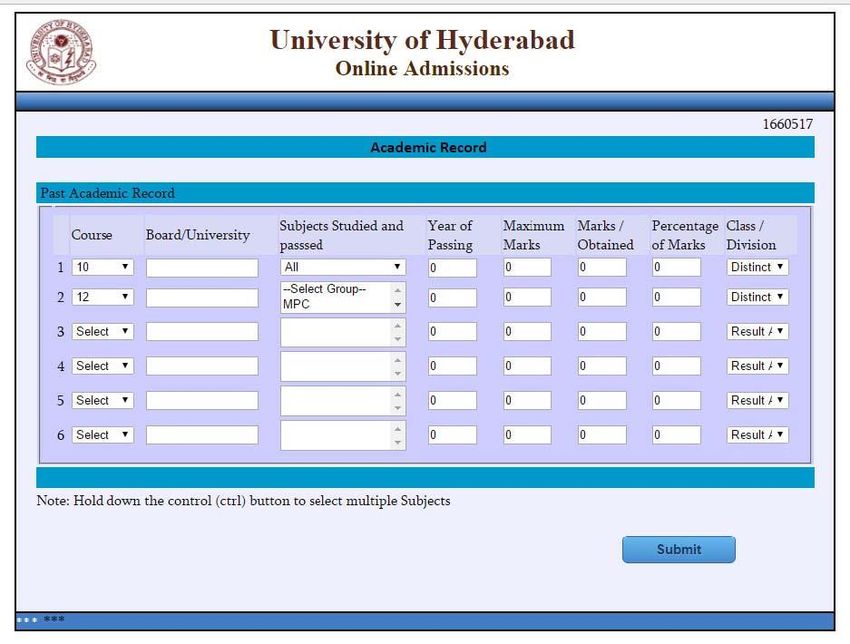Click the 'Board/University' column header
This screenshot has width=850, height=644.
[x=198, y=235]
